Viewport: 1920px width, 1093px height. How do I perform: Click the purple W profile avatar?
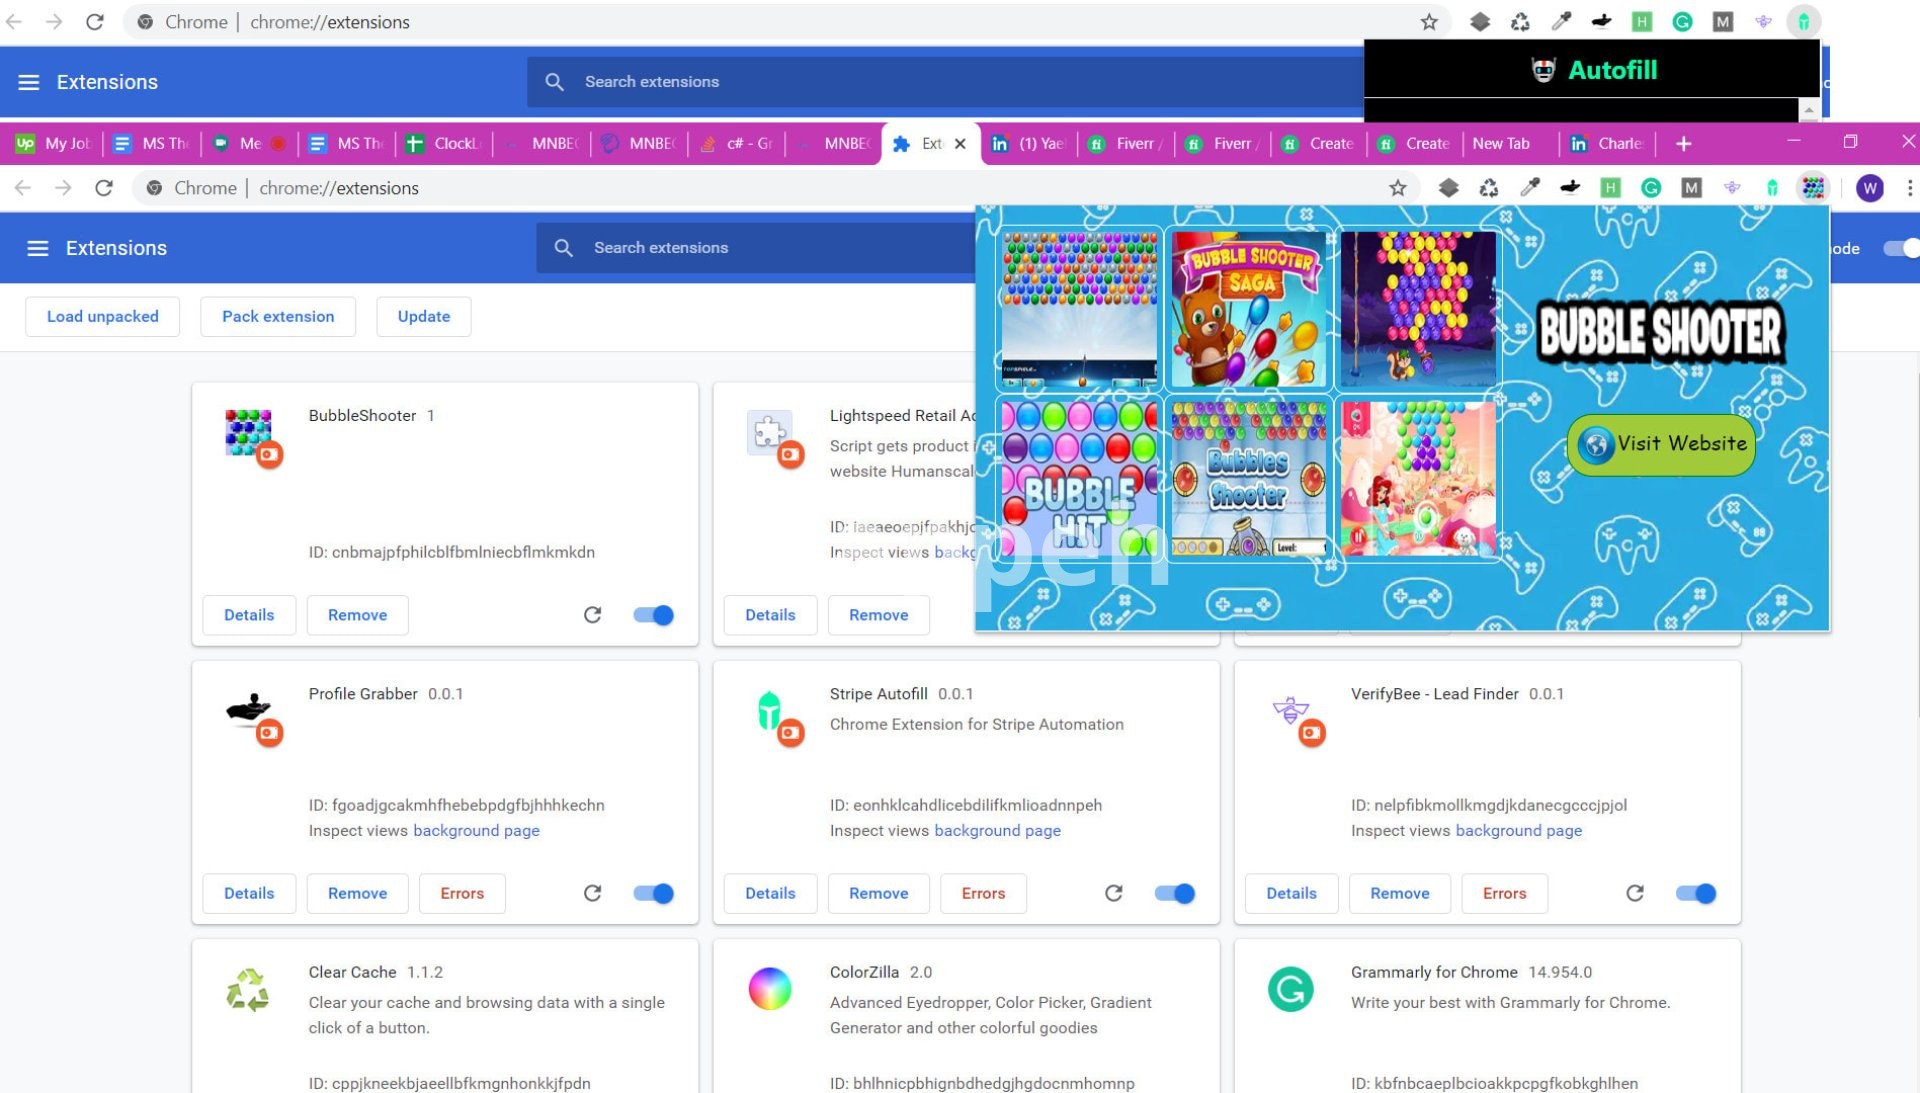[x=1869, y=188]
